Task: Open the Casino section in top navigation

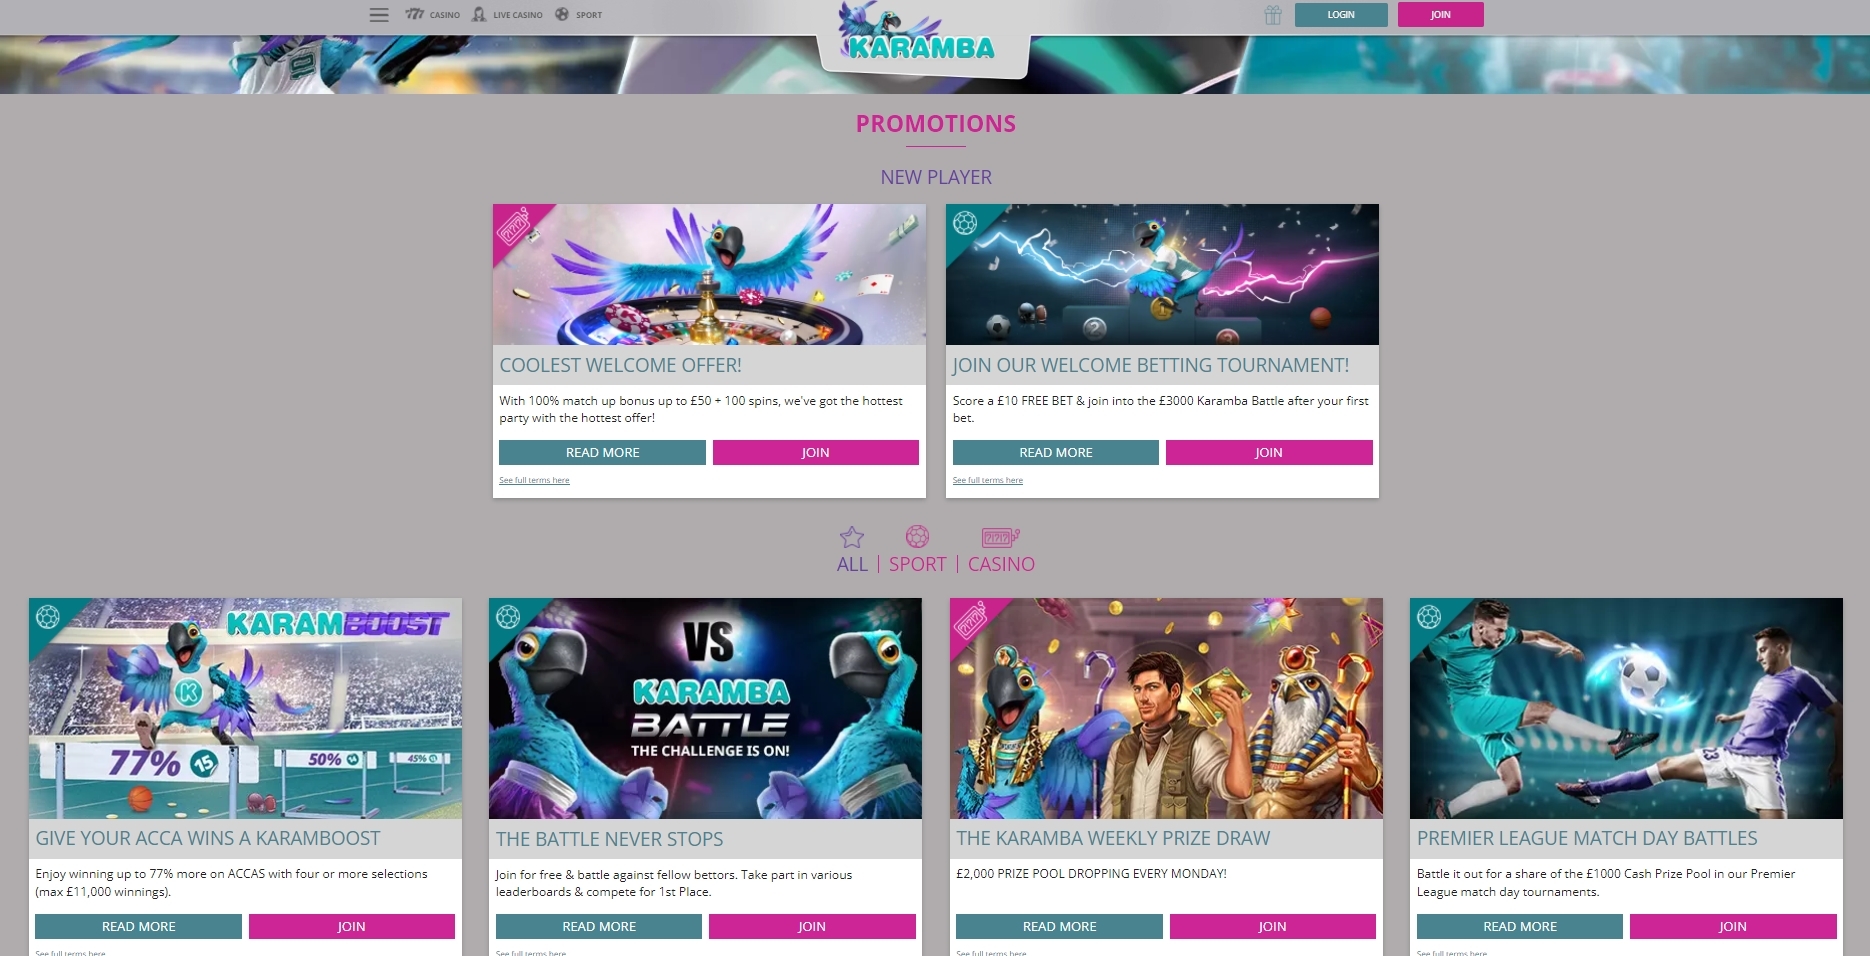Action: pyautogui.click(x=433, y=15)
